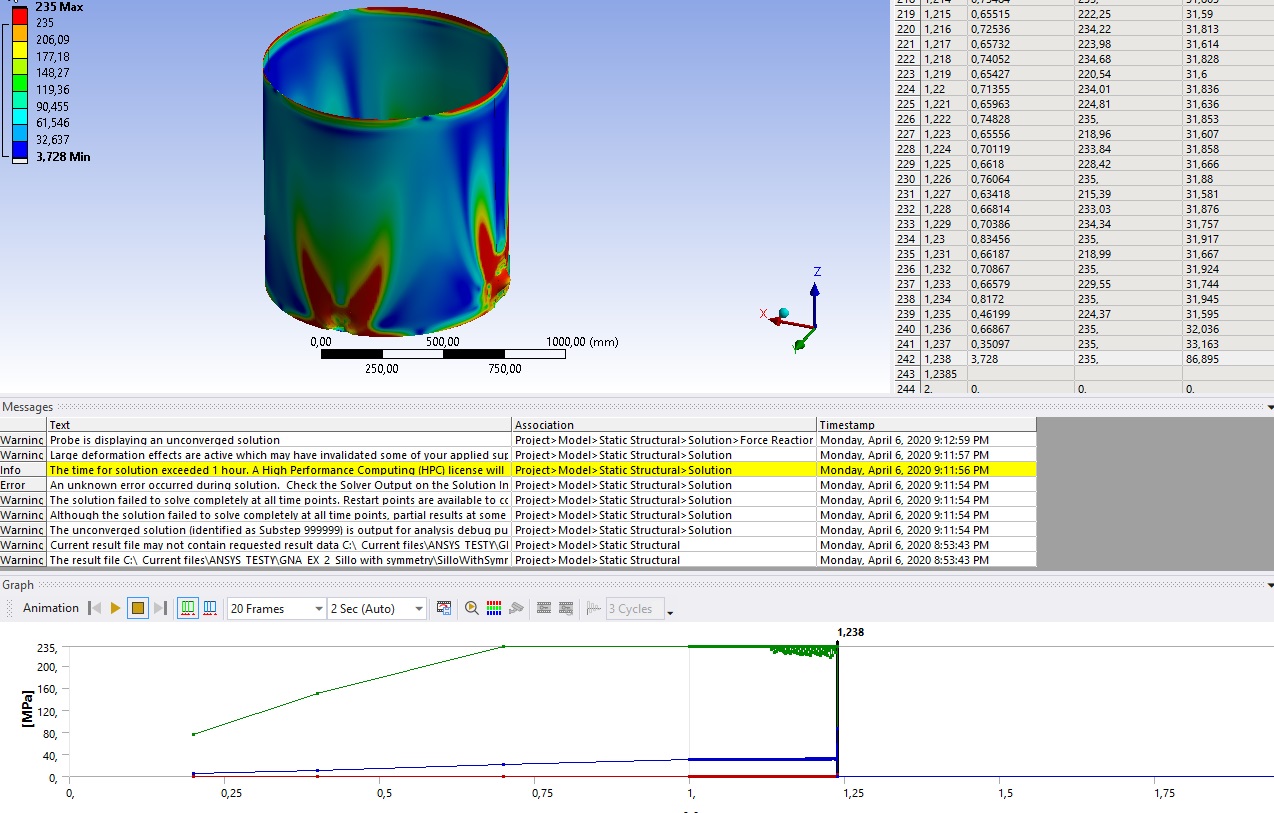
Task: Open the 20 Frames dropdown
Action: pos(276,608)
